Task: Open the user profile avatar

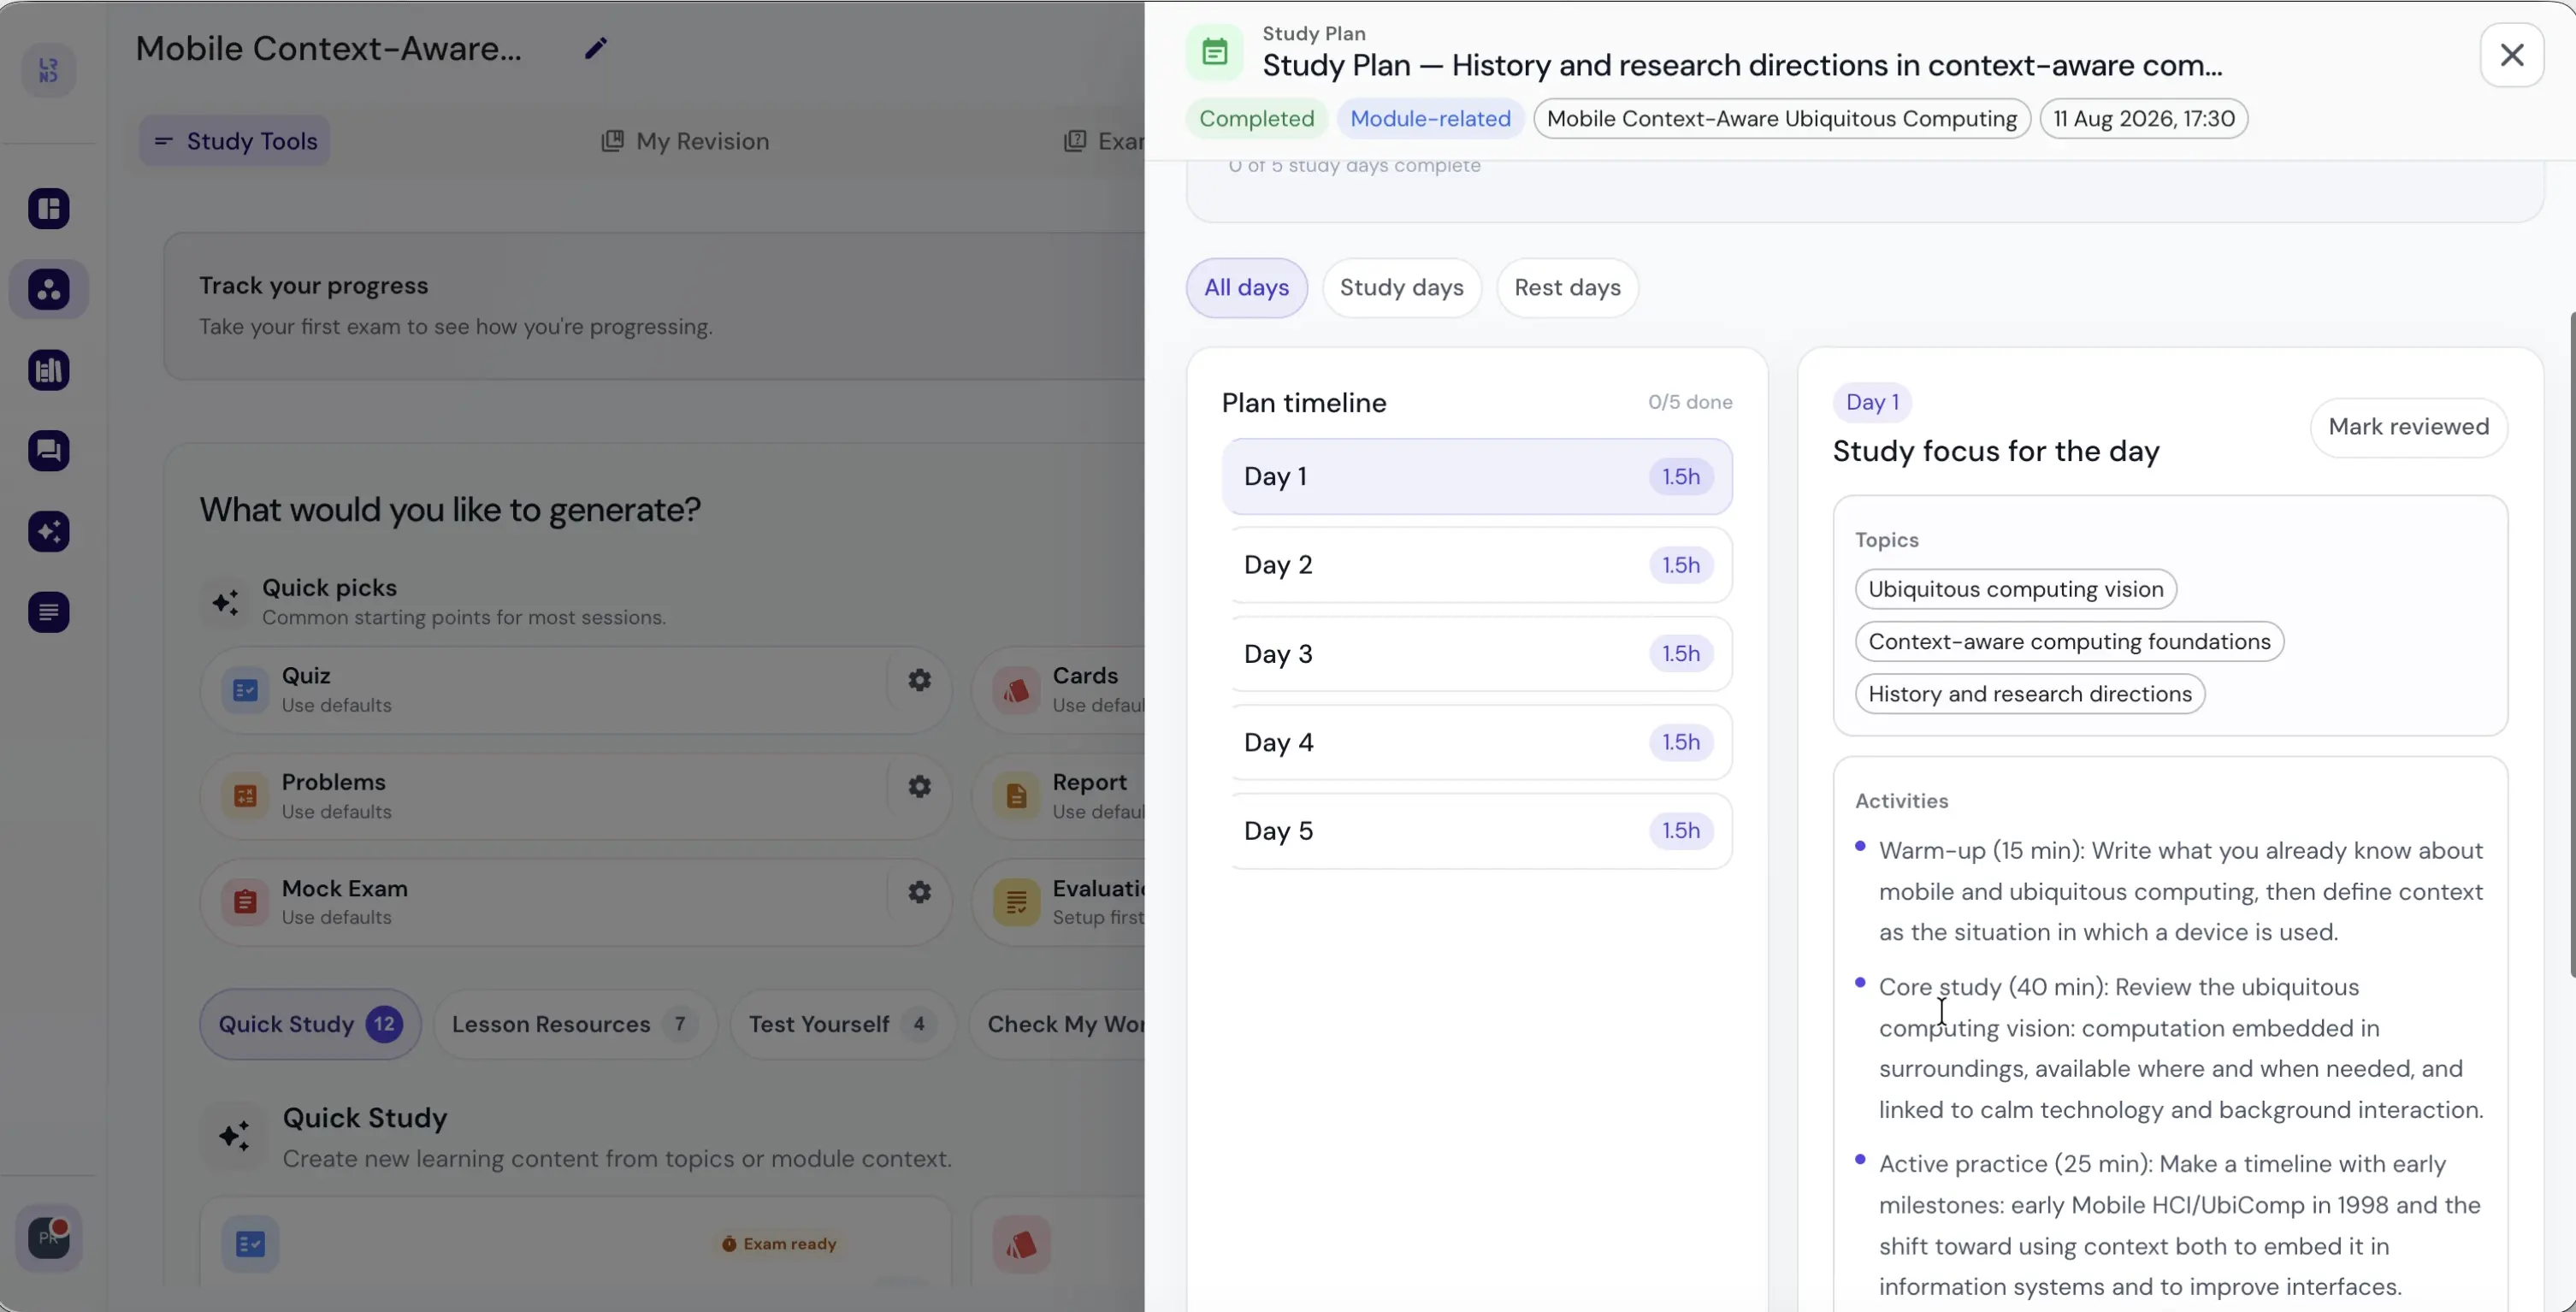Action: tap(48, 1238)
